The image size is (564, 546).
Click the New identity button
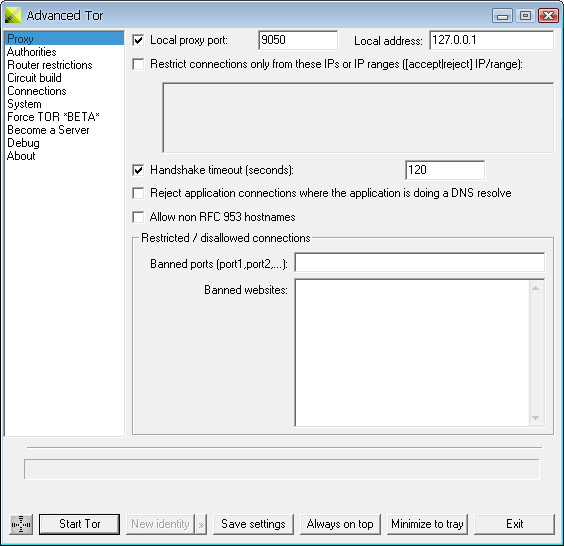tap(160, 524)
